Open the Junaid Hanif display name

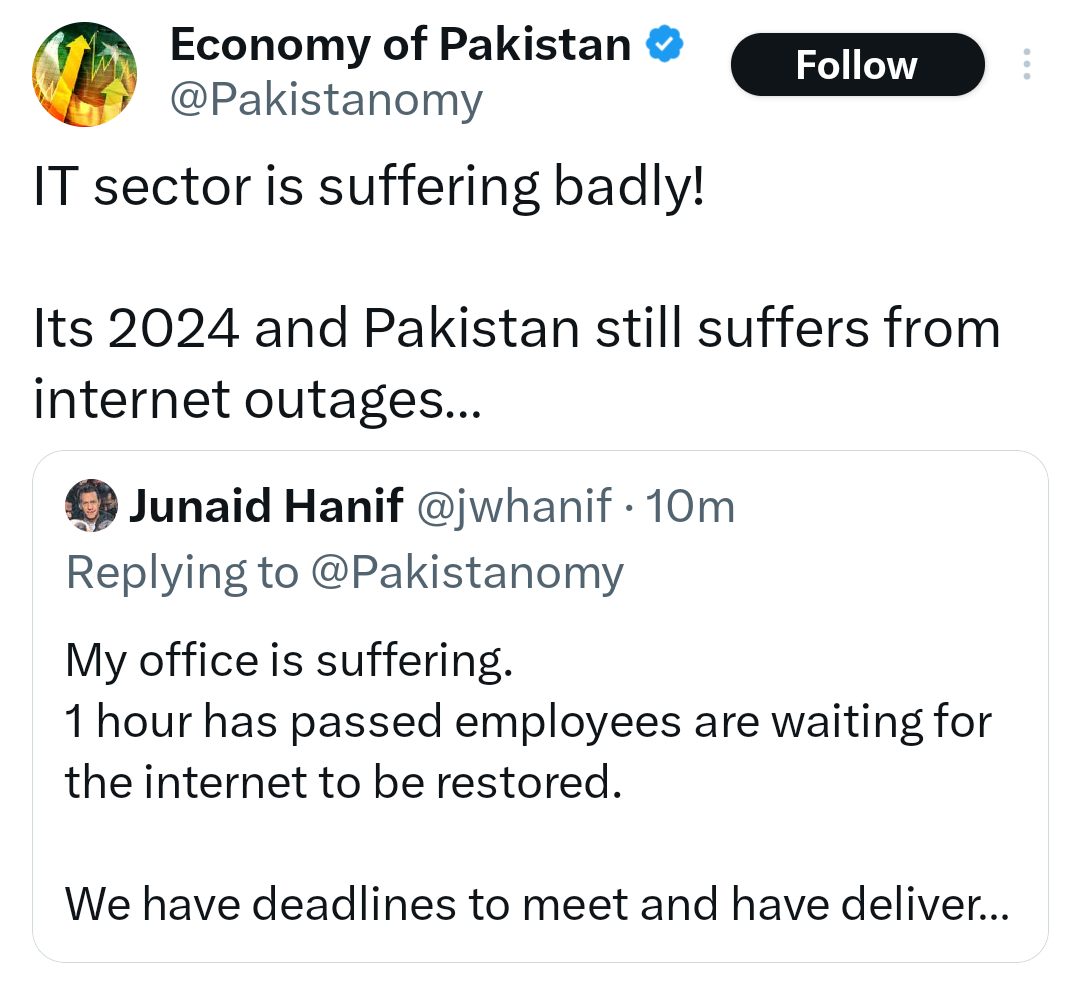click(x=265, y=507)
